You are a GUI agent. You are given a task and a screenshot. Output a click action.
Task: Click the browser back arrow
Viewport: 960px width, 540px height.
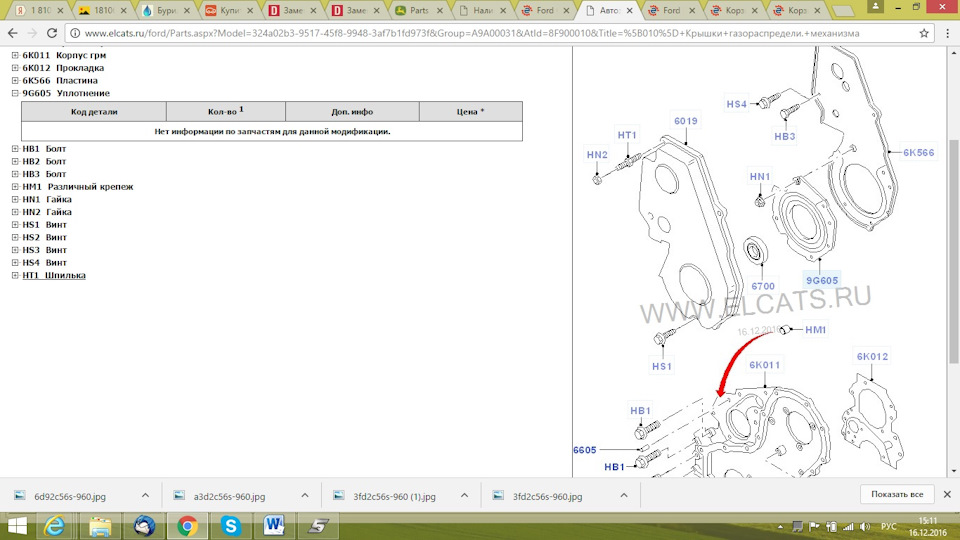pos(13,33)
